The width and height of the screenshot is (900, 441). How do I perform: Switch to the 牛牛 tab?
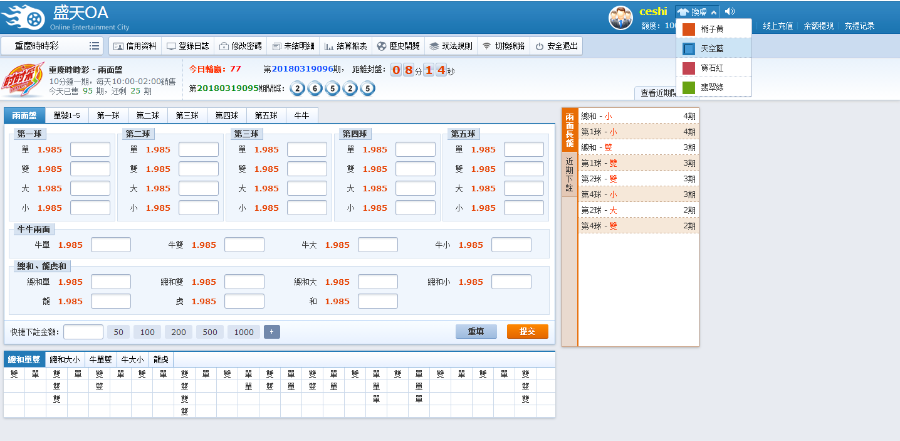301,116
